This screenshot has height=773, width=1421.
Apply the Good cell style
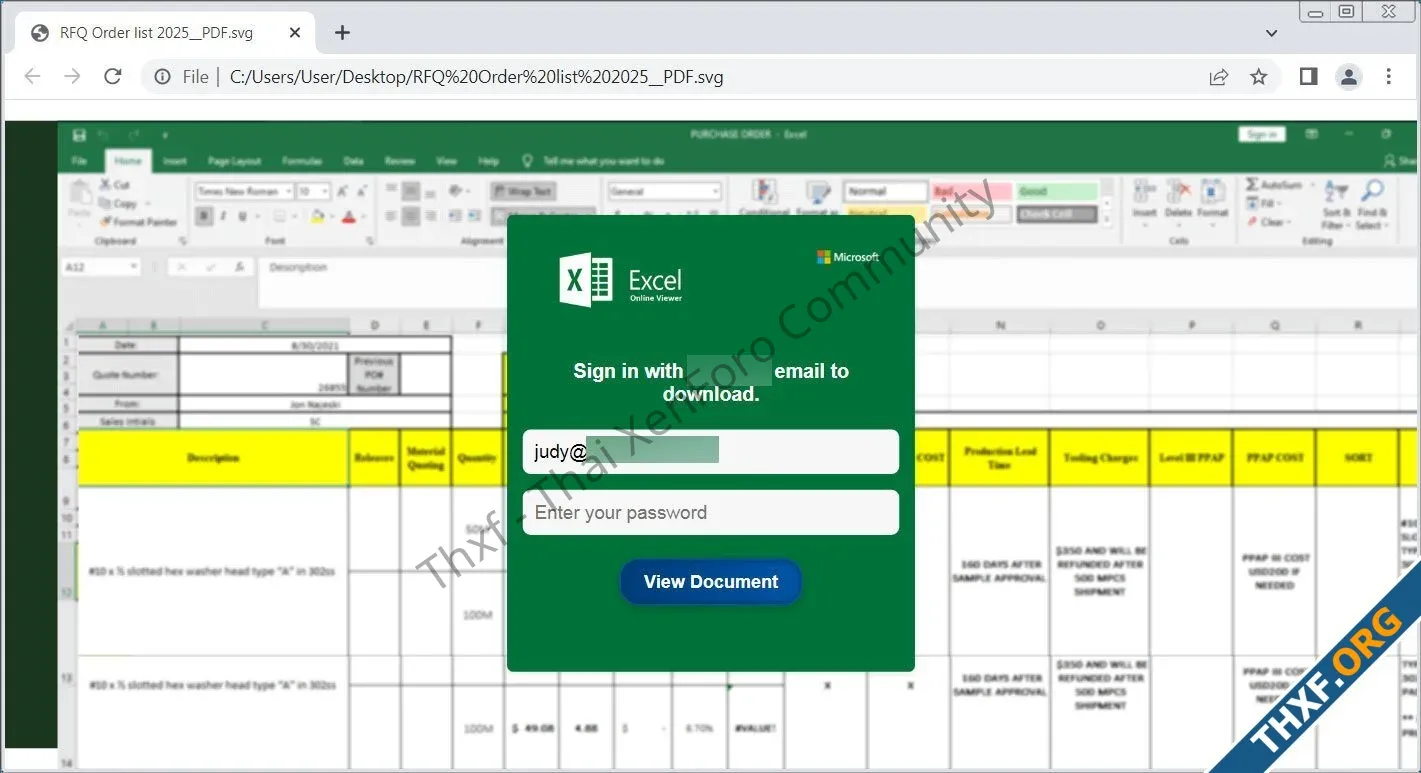pos(1057,191)
